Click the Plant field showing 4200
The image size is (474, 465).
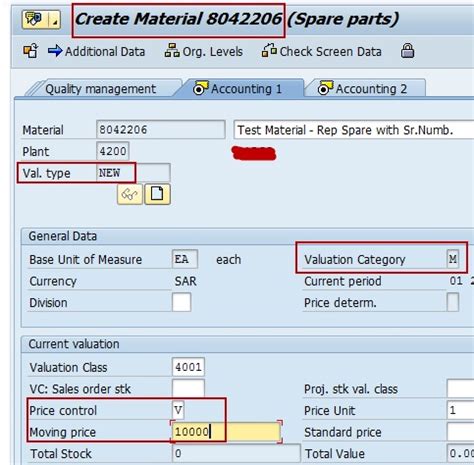(x=113, y=151)
